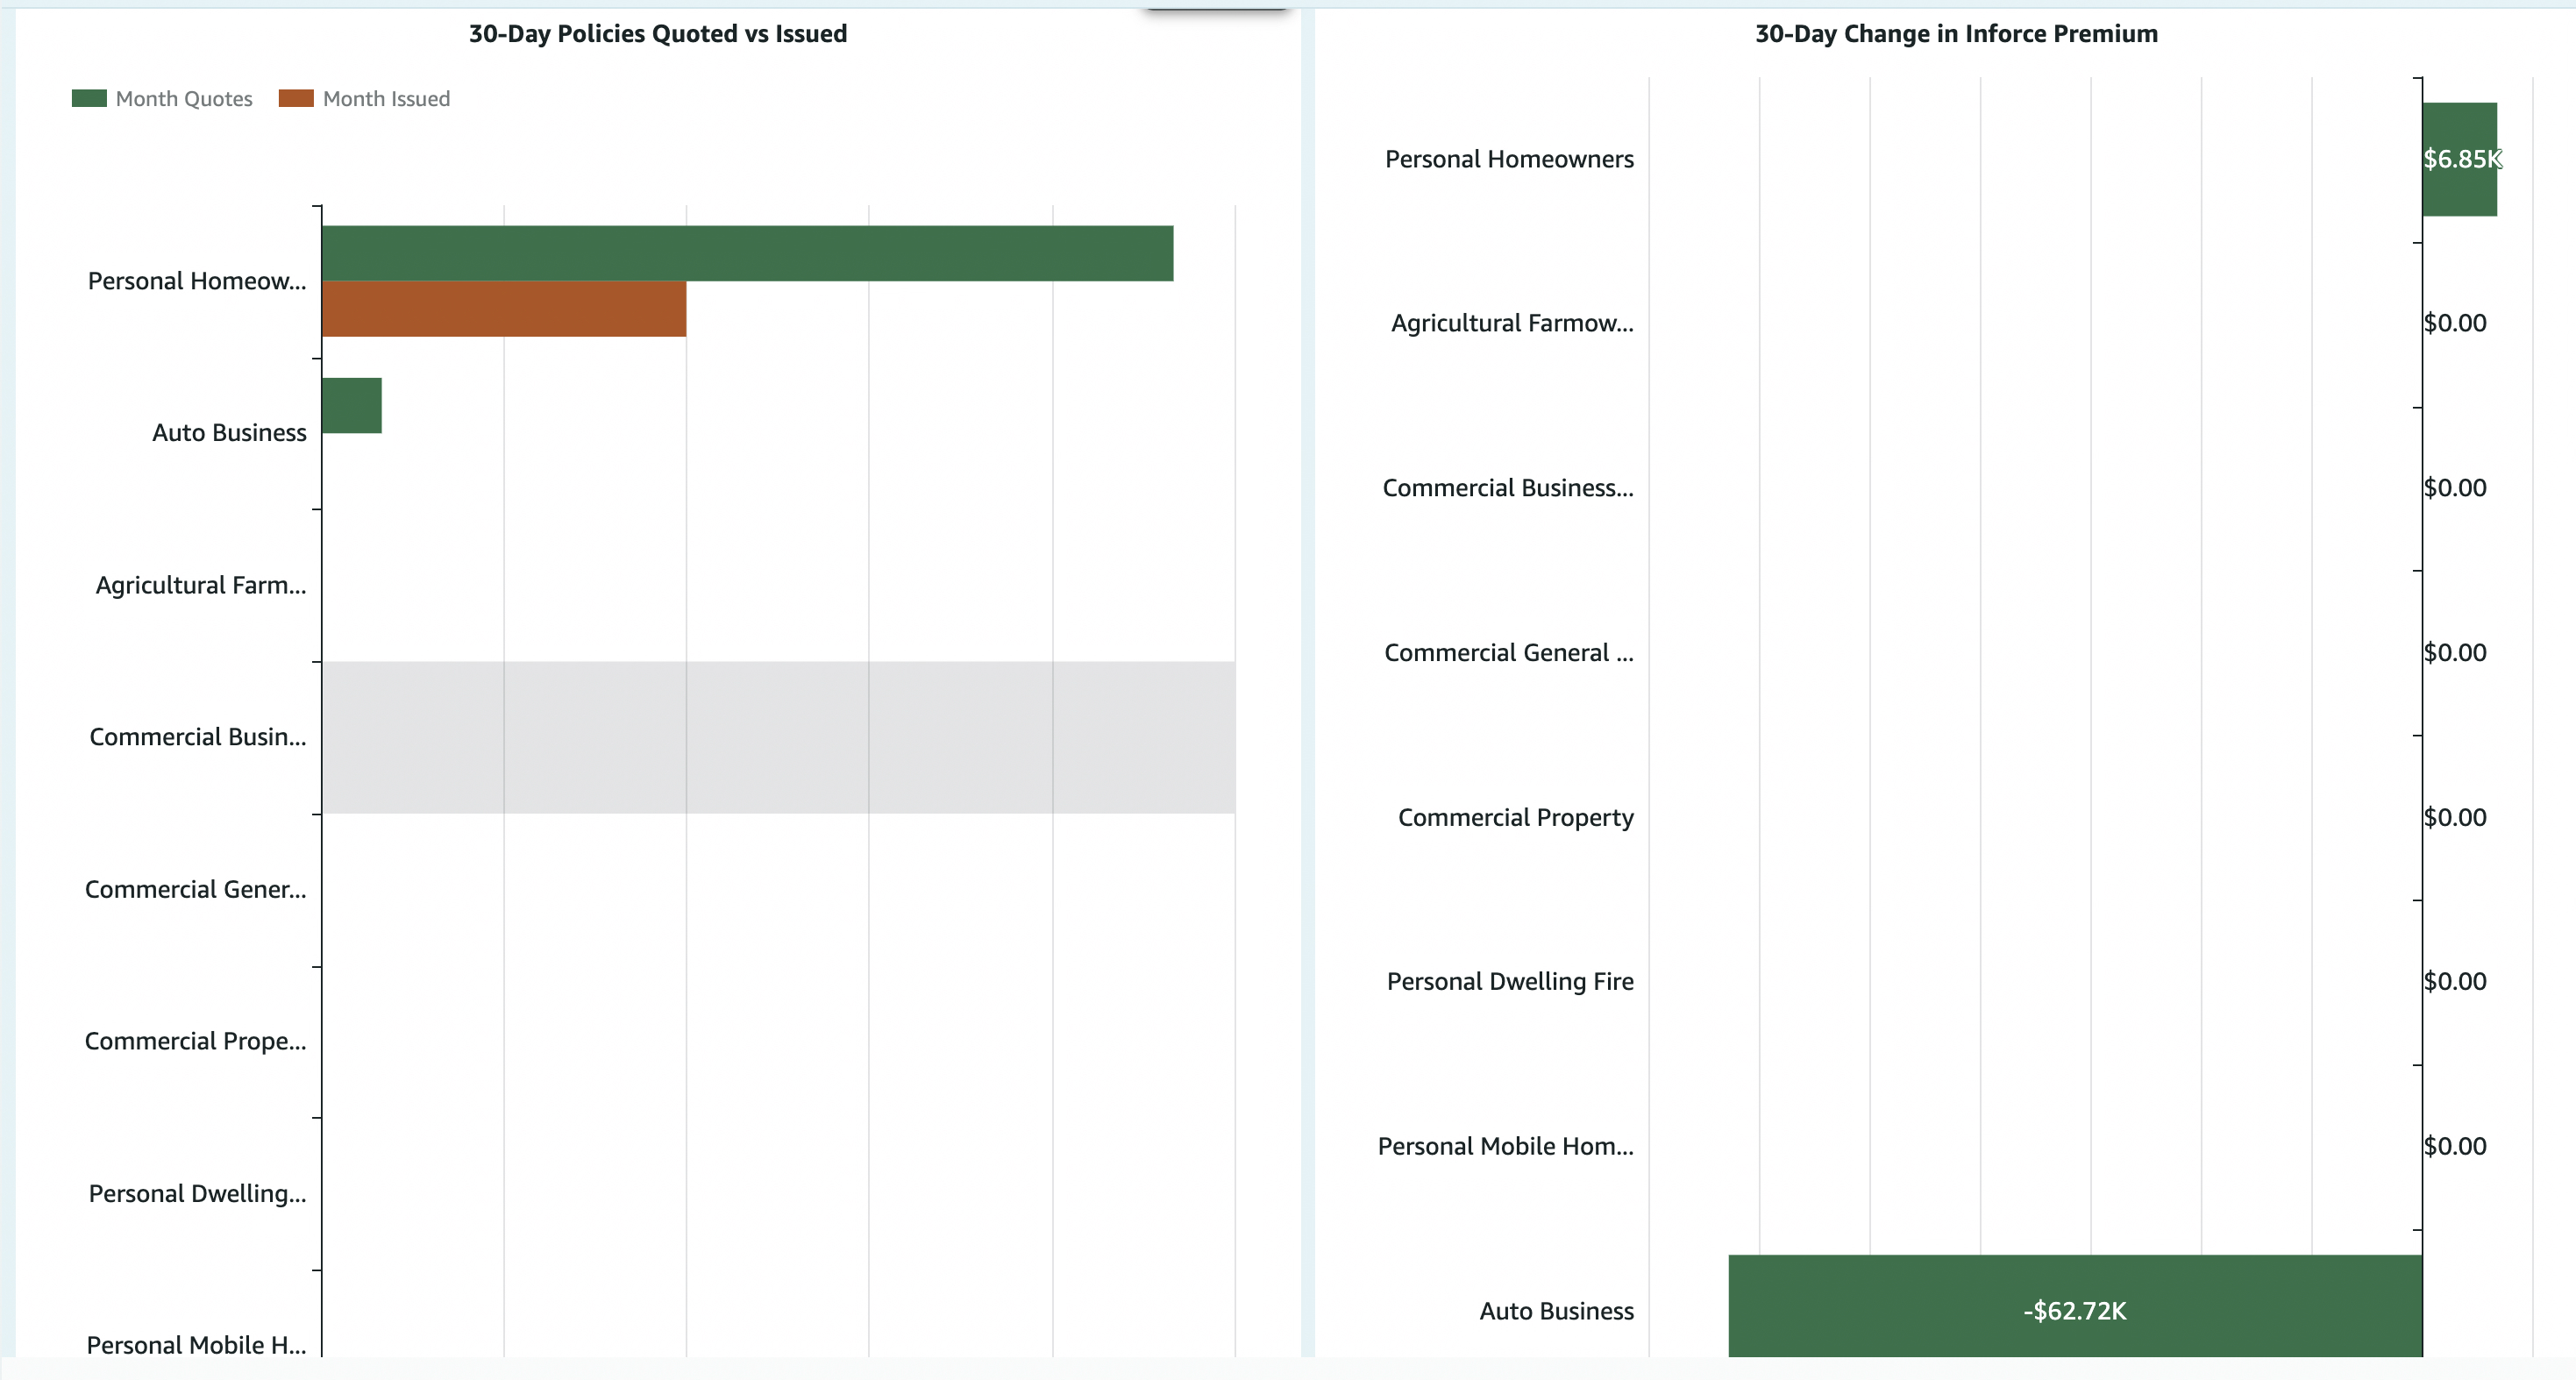This screenshot has height=1380, width=2576.
Task: Toggle the Month Issued legend item
Action: tap(386, 99)
